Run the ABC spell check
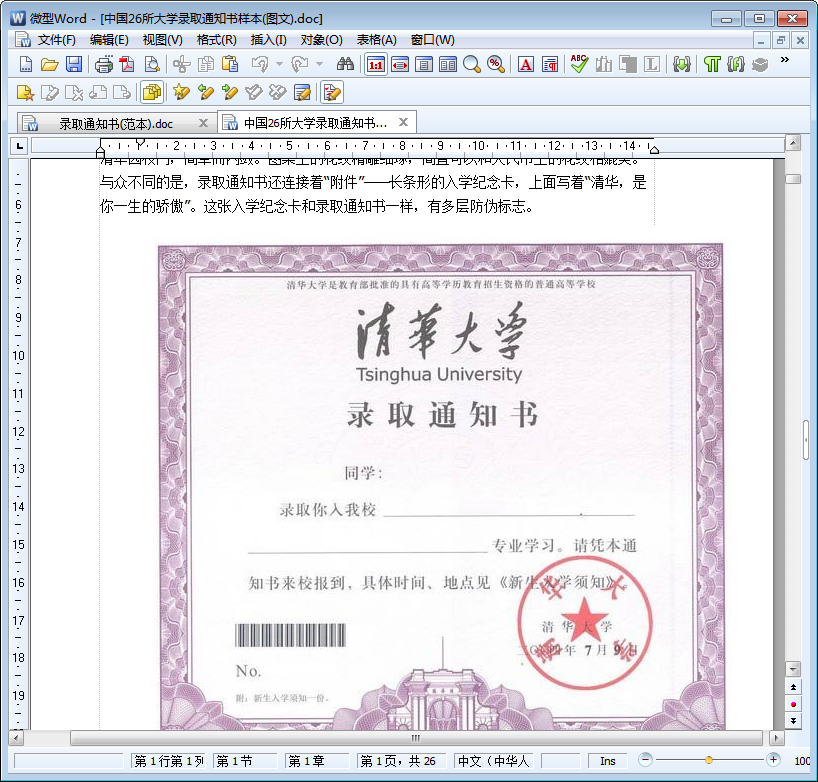 579,64
